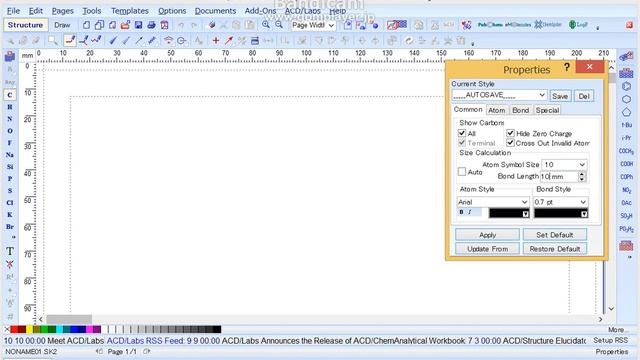Select the red reaction arrow tool
The height and width of the screenshot is (360, 640).
coord(229,40)
